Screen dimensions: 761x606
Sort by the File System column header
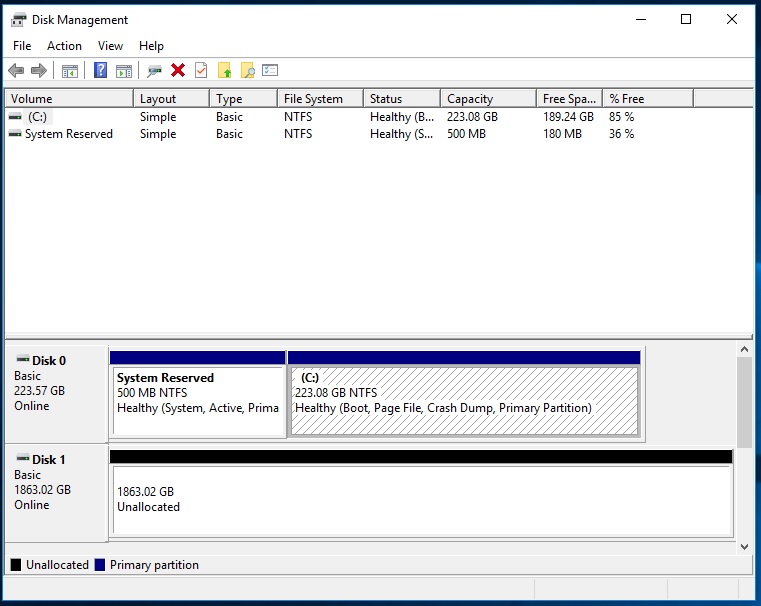tap(320, 98)
